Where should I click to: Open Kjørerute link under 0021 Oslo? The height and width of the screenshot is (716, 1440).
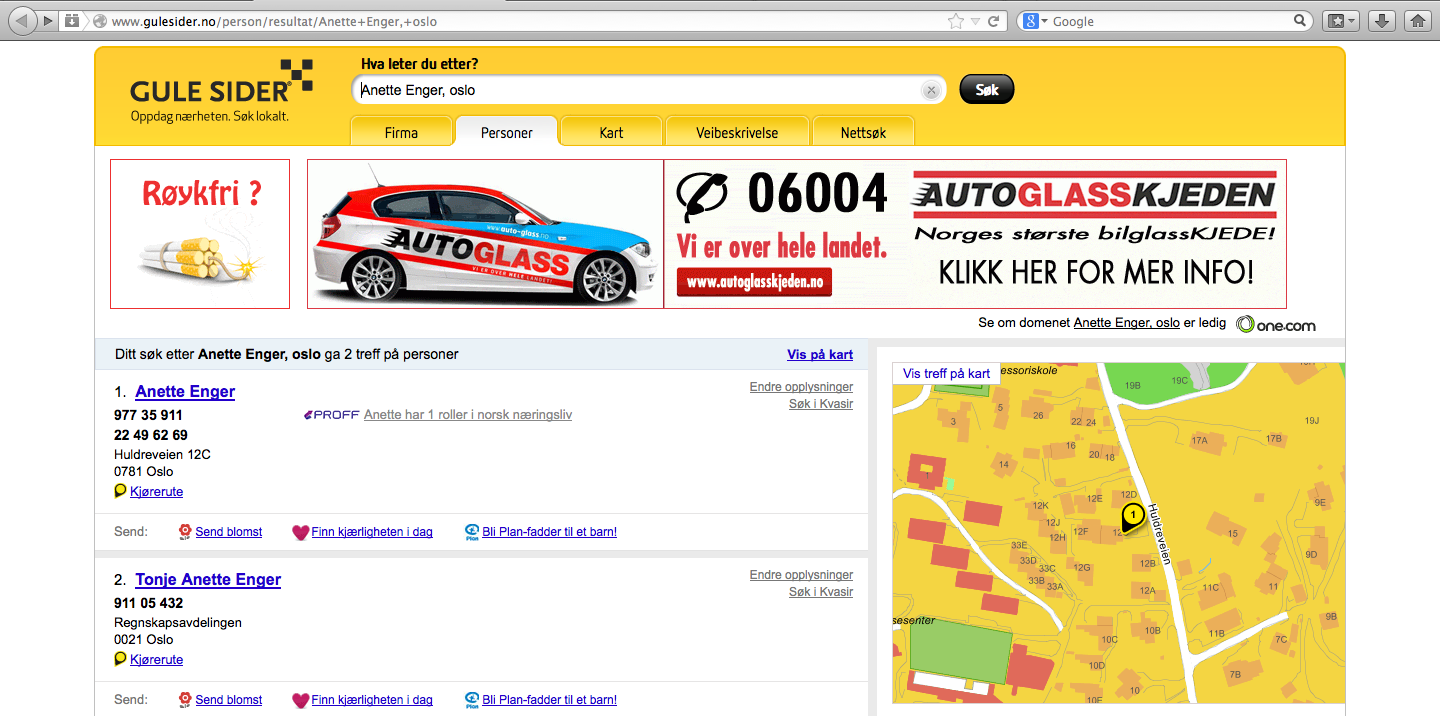157,660
